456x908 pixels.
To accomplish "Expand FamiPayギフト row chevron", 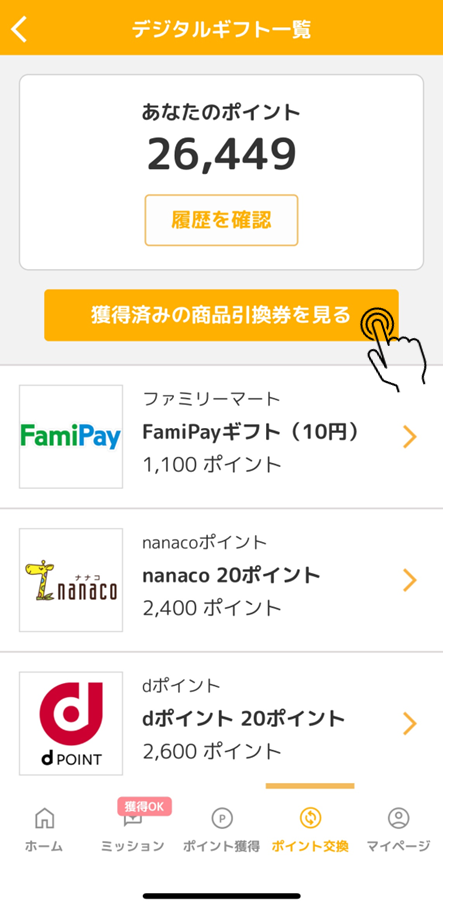I will coord(410,437).
